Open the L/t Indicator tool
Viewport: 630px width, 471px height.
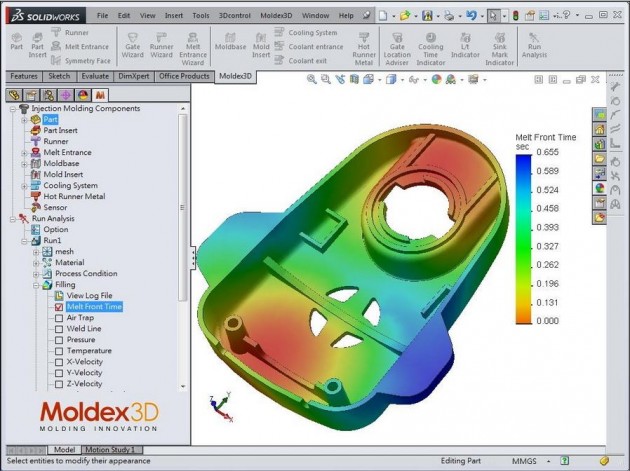(465, 46)
